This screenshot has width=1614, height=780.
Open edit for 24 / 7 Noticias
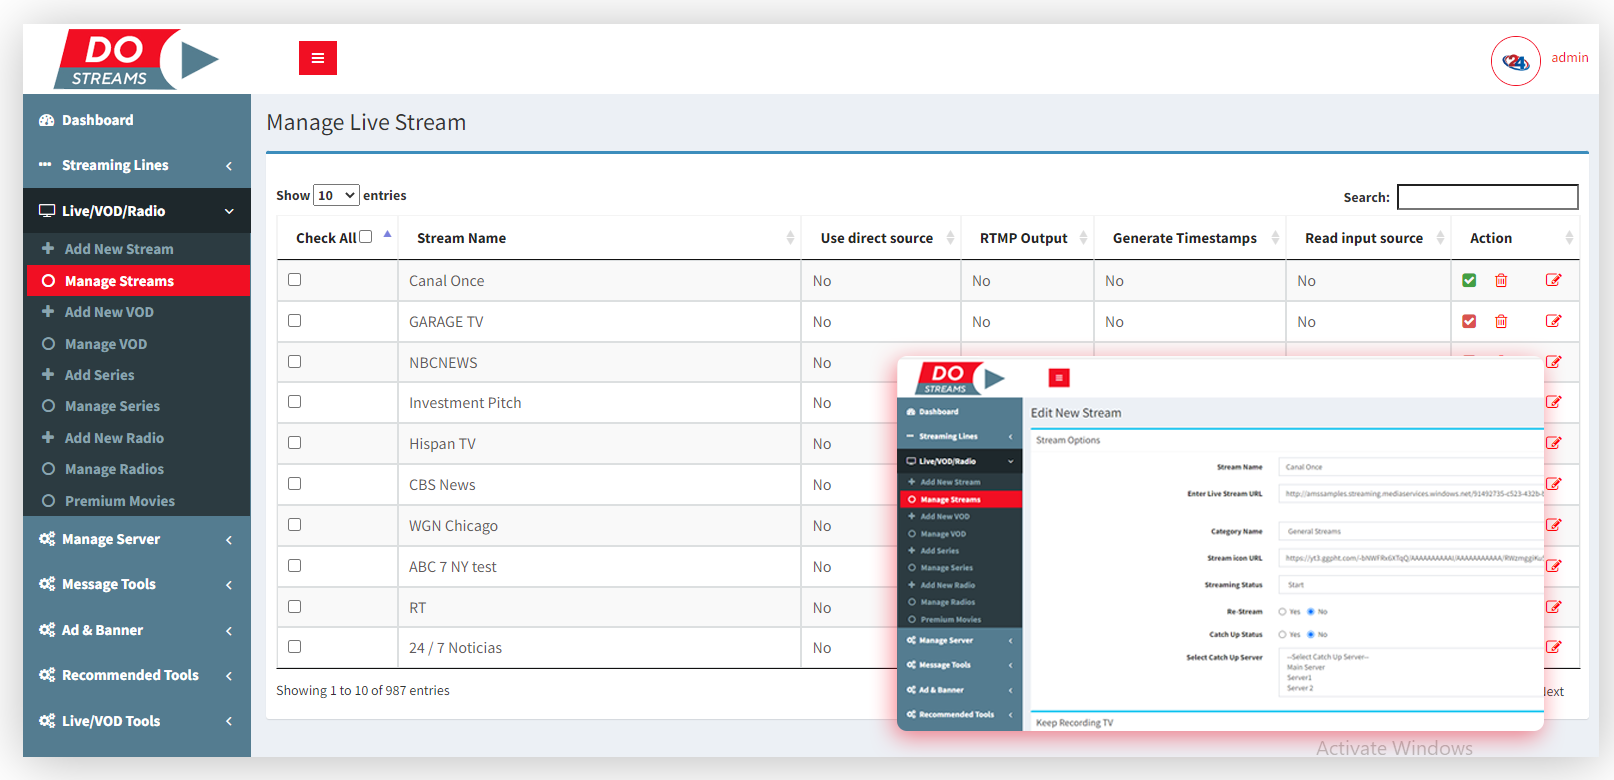coord(1553,647)
